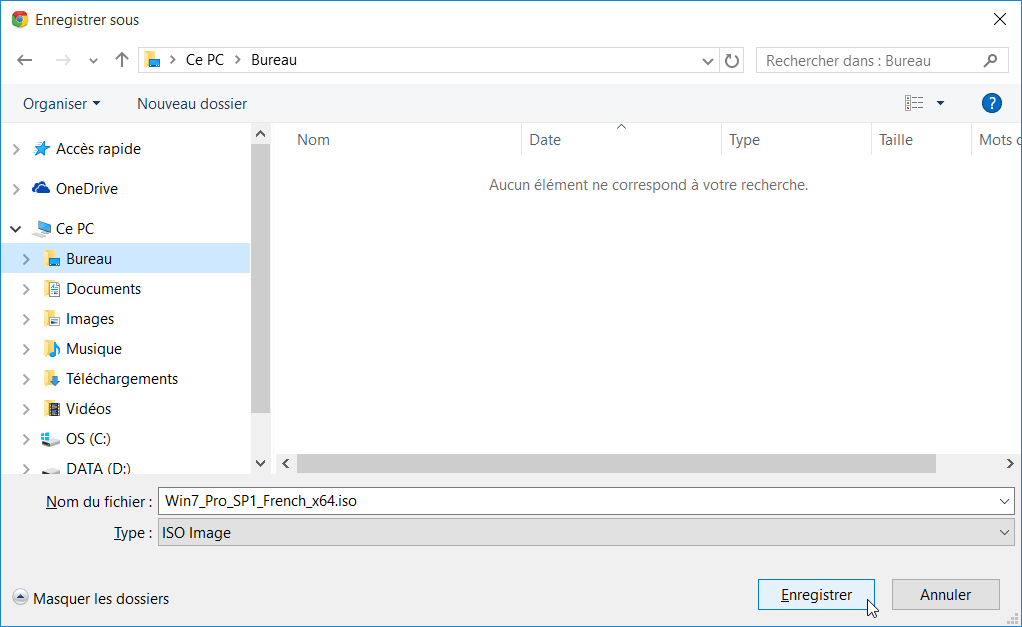Click the horizontal scrollbar left arrow
The image size is (1022, 627).
pyautogui.click(x=285, y=463)
